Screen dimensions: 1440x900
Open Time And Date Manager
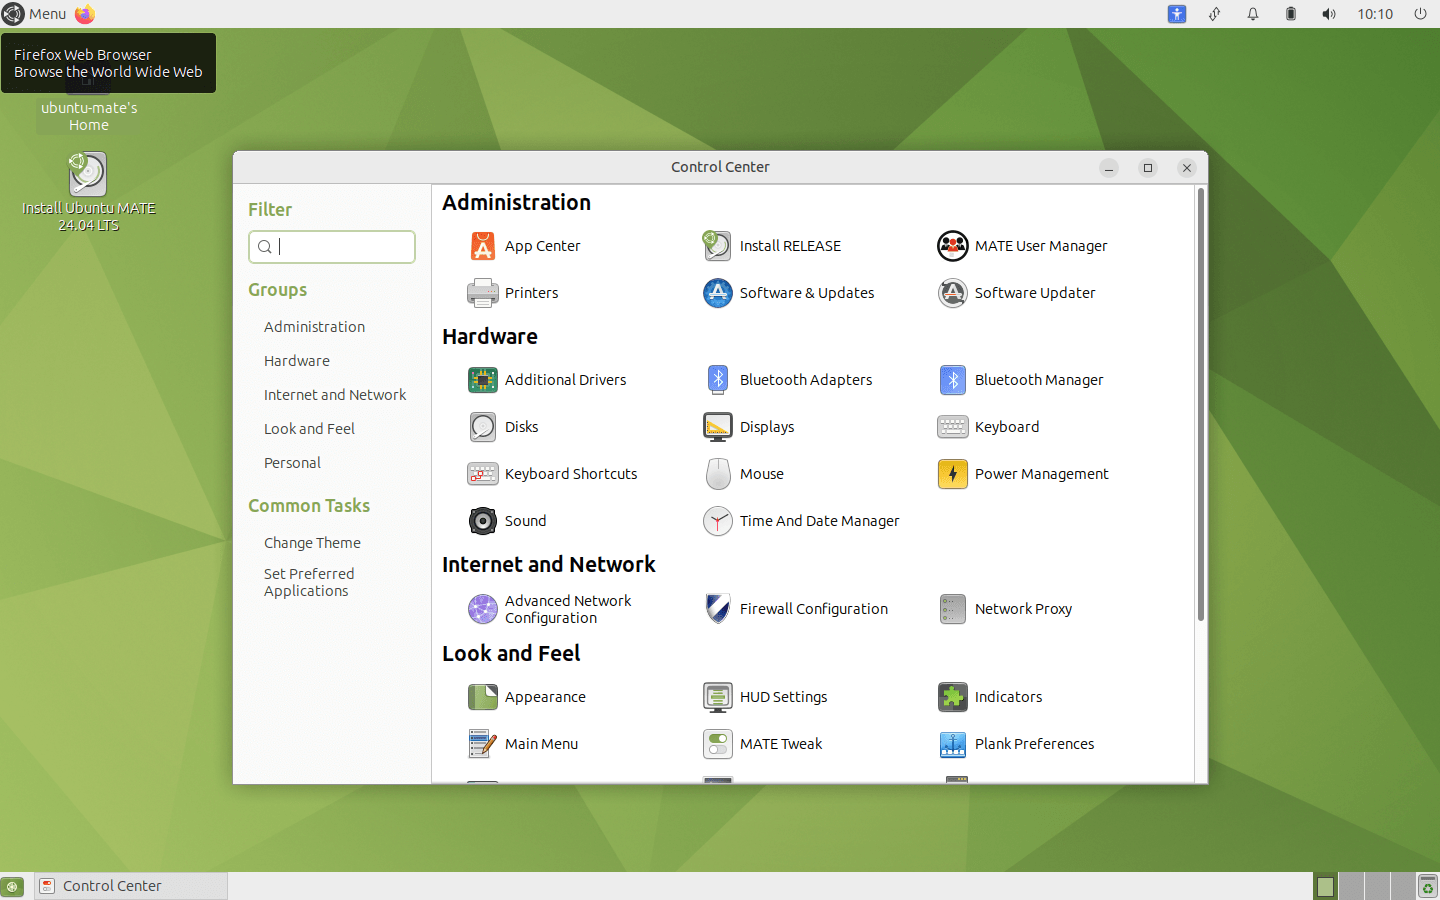point(819,521)
